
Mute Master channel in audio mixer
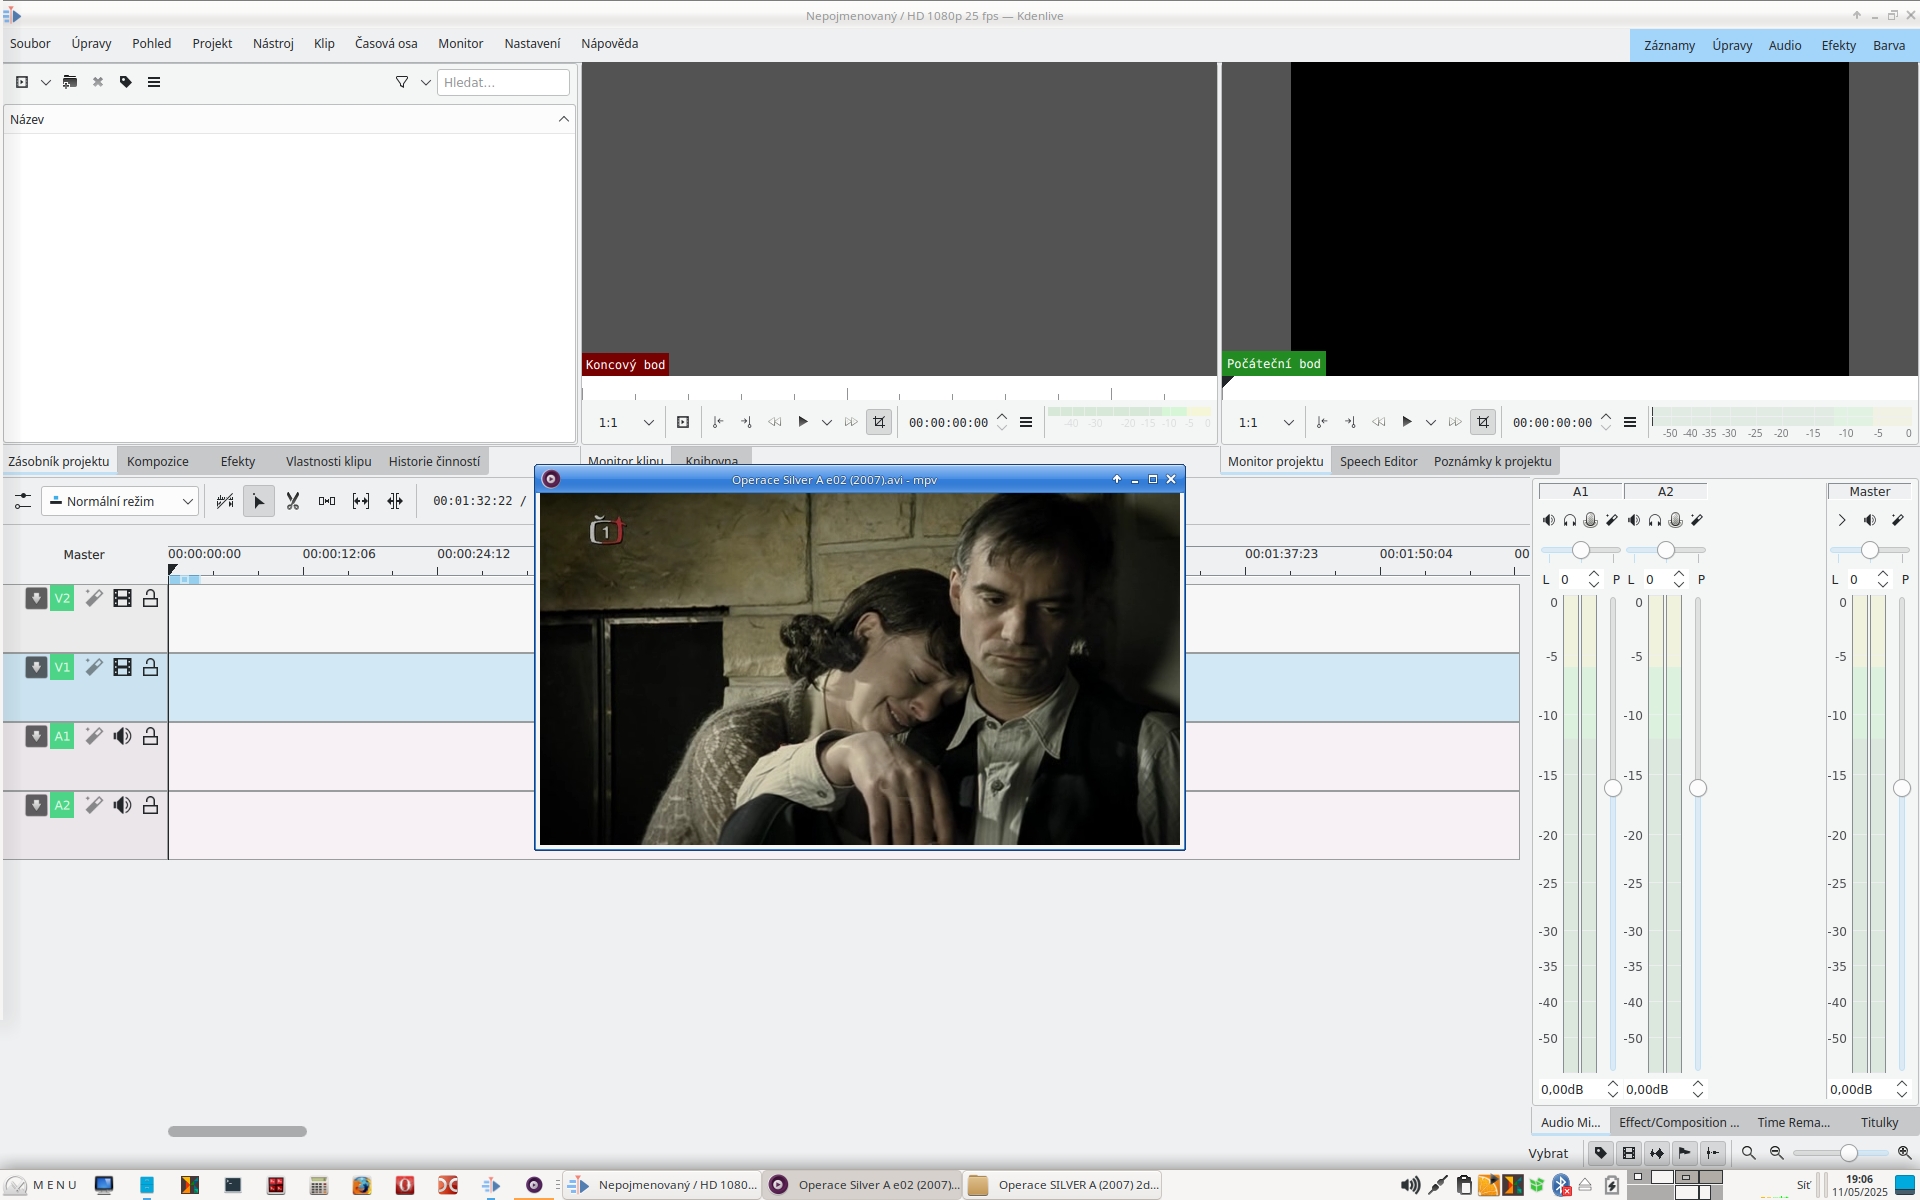(1870, 520)
